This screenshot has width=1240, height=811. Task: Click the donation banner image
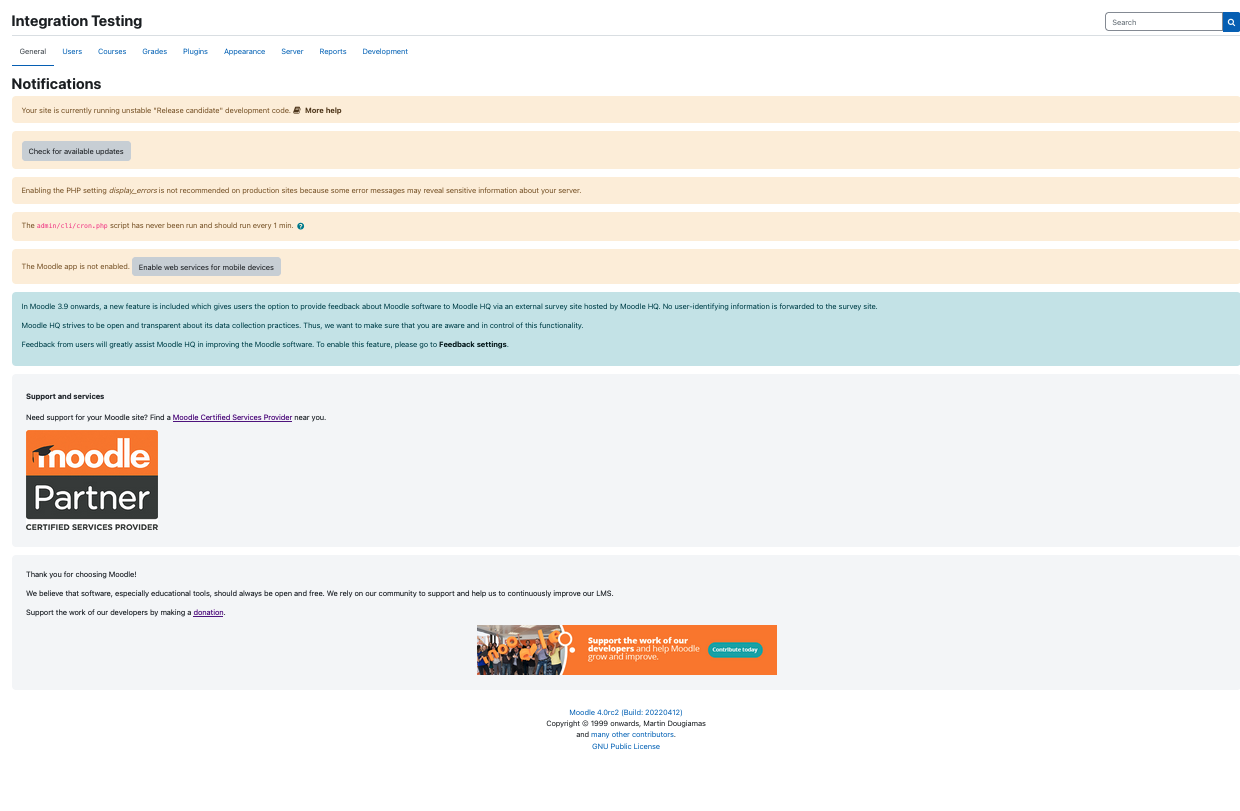coord(626,650)
